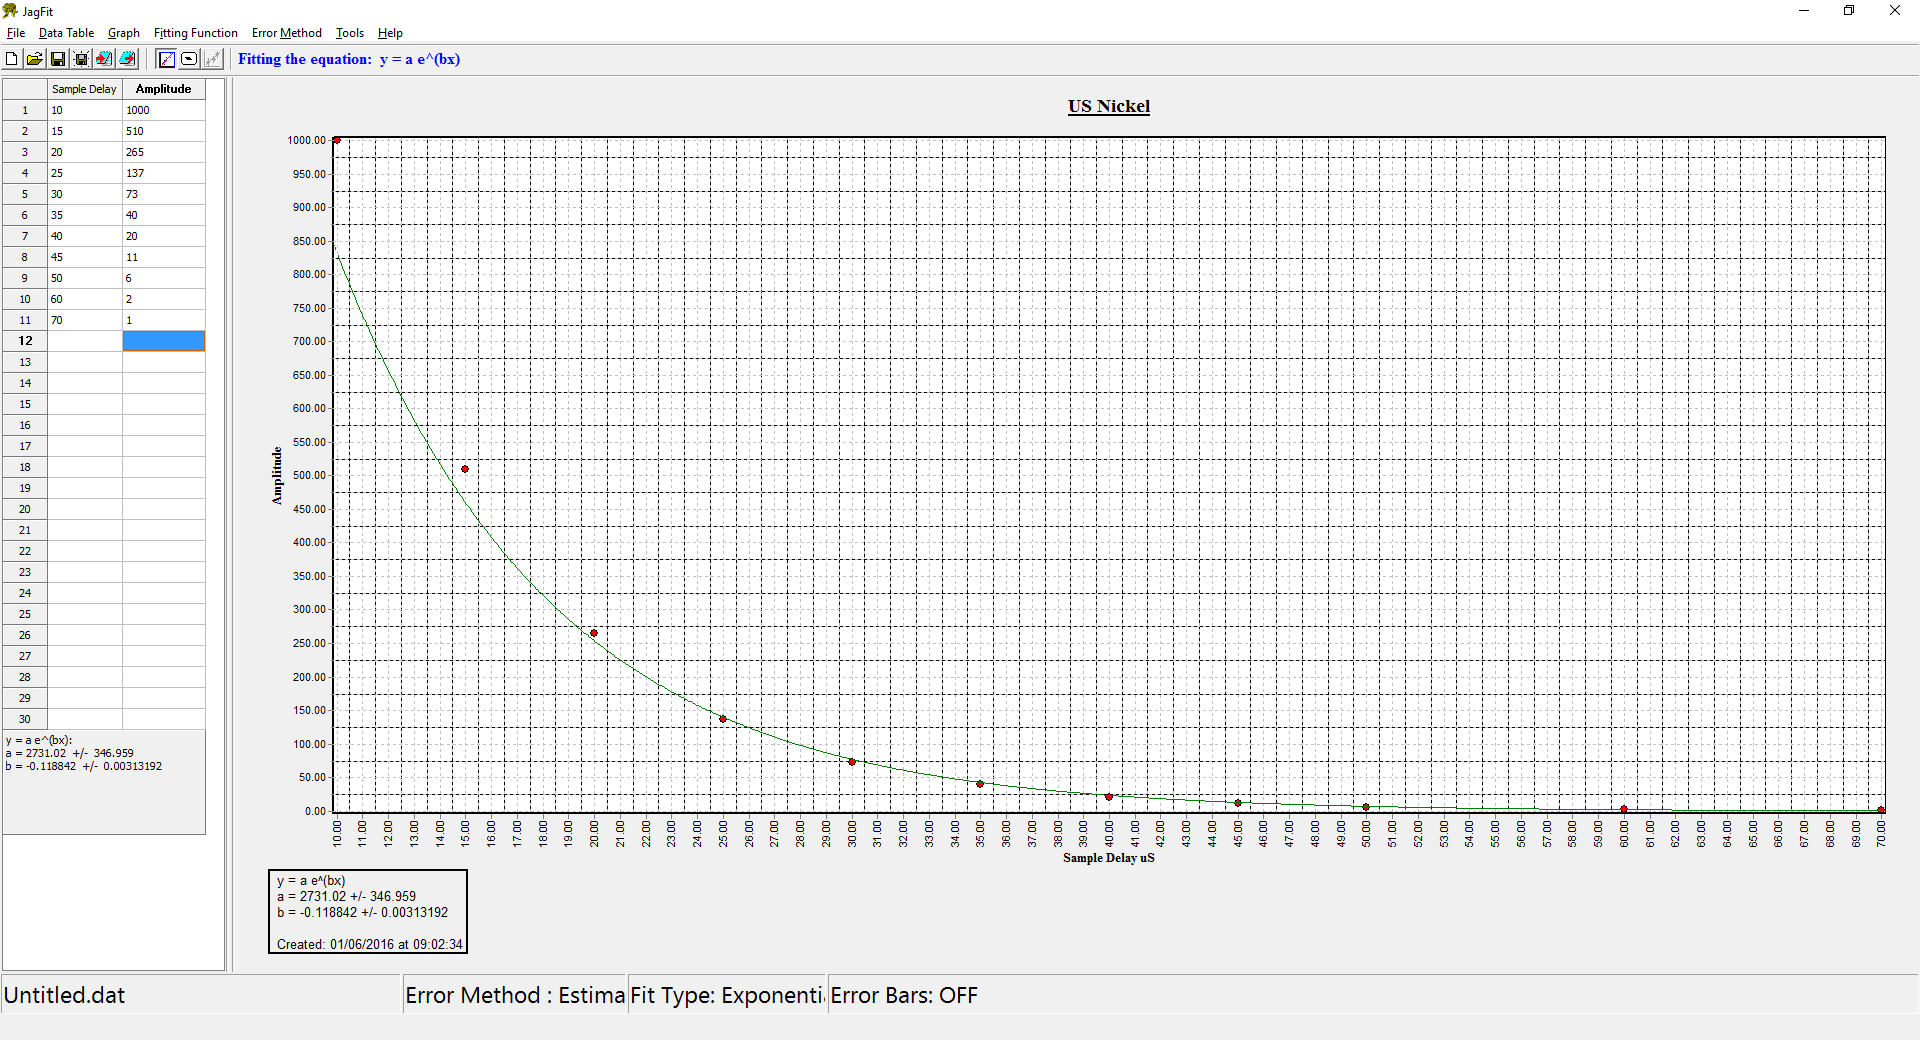1920x1040 pixels.
Task: Select row header number 1
Action: [25, 110]
